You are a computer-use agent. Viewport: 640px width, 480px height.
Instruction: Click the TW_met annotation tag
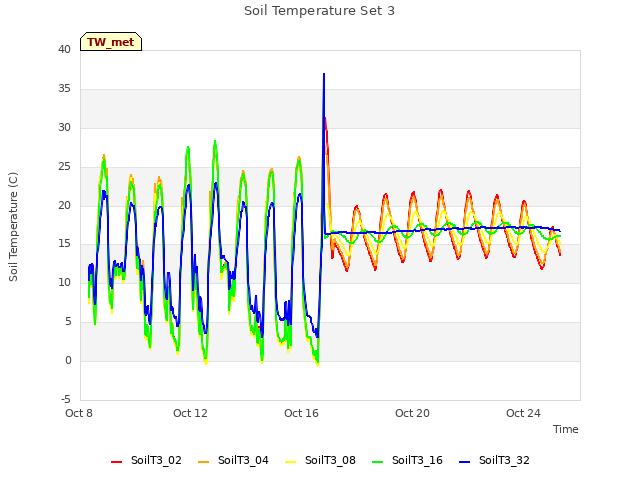point(111,42)
